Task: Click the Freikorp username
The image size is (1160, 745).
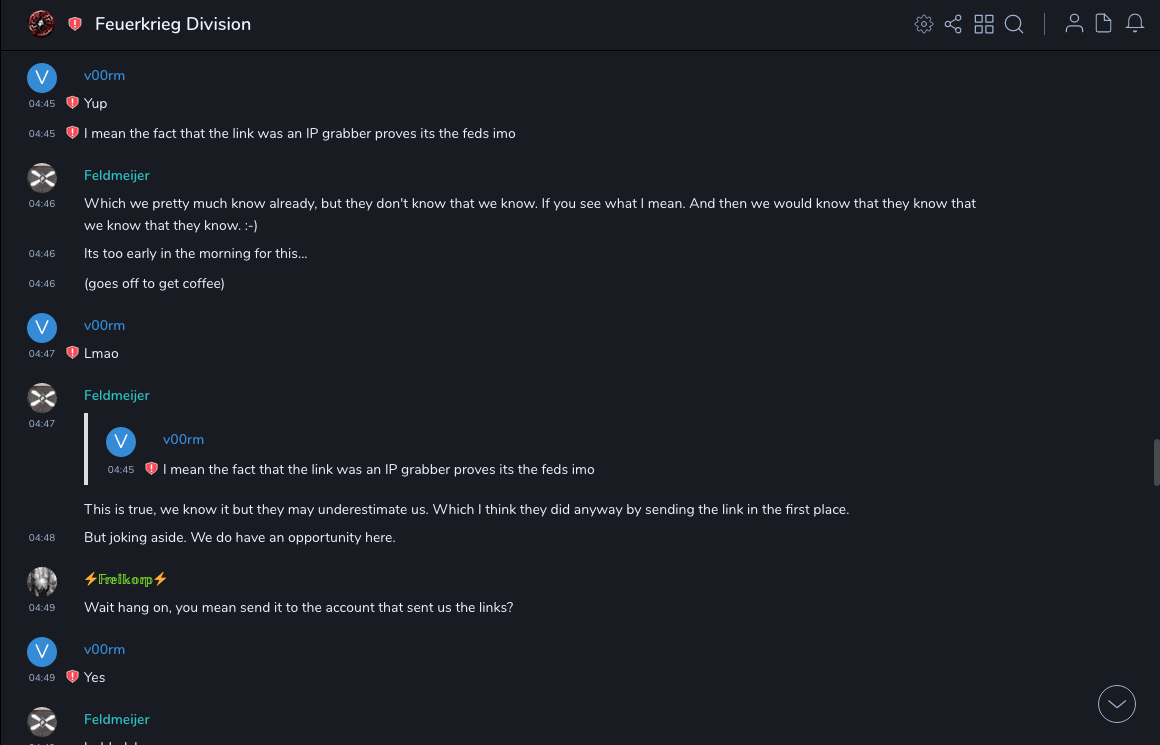Action: (126, 579)
